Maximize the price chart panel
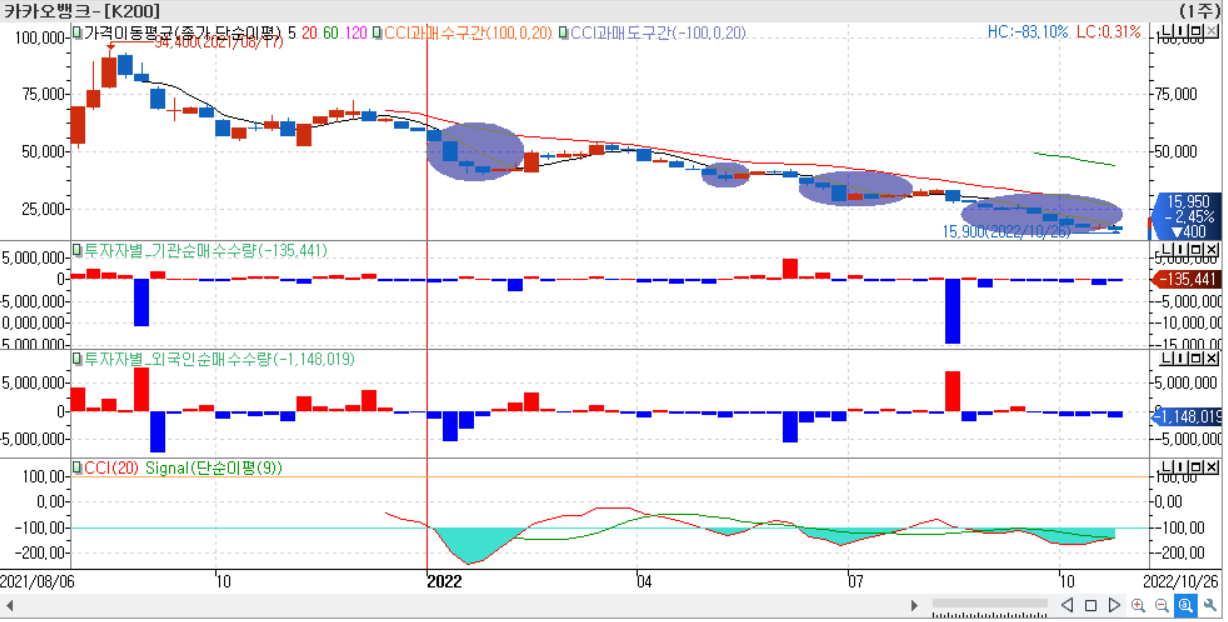The height and width of the screenshot is (622, 1228). click(x=1196, y=33)
